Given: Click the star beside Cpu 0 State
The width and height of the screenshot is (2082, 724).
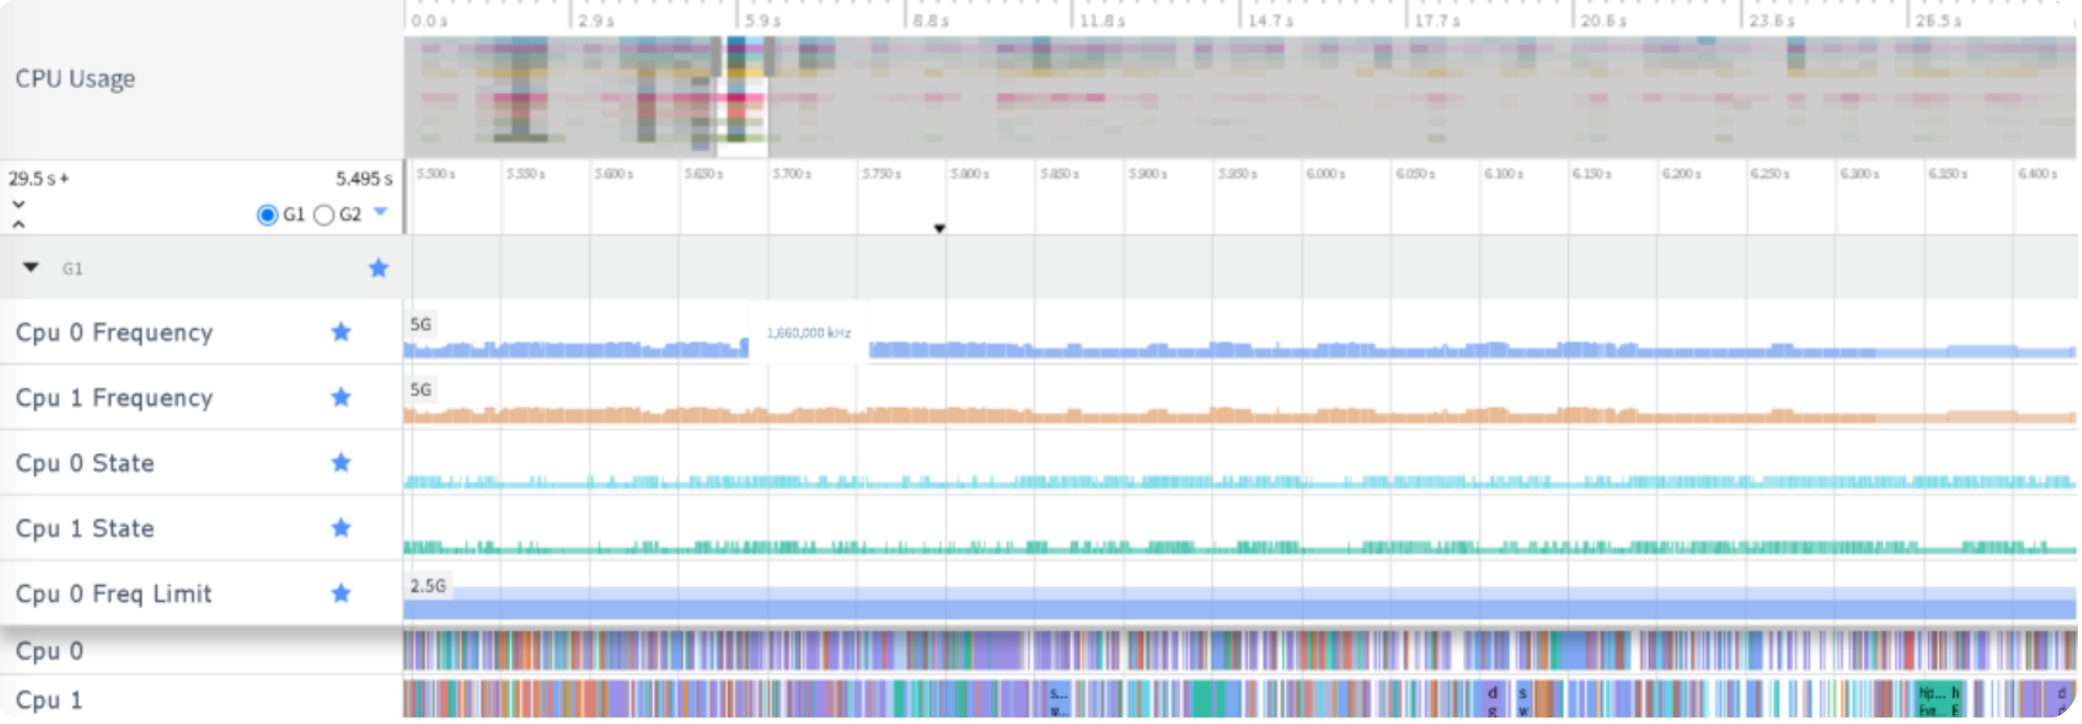Looking at the screenshot, I should pyautogui.click(x=341, y=462).
